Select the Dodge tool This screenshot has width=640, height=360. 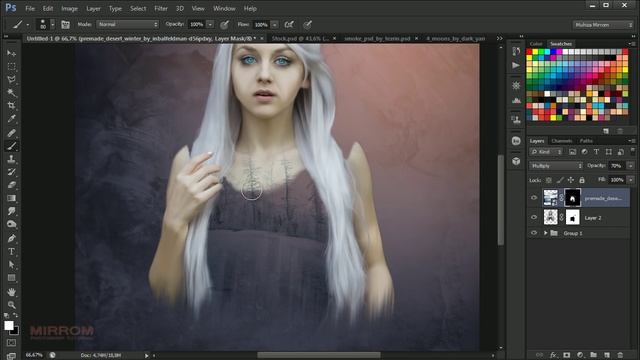[x=11, y=224]
